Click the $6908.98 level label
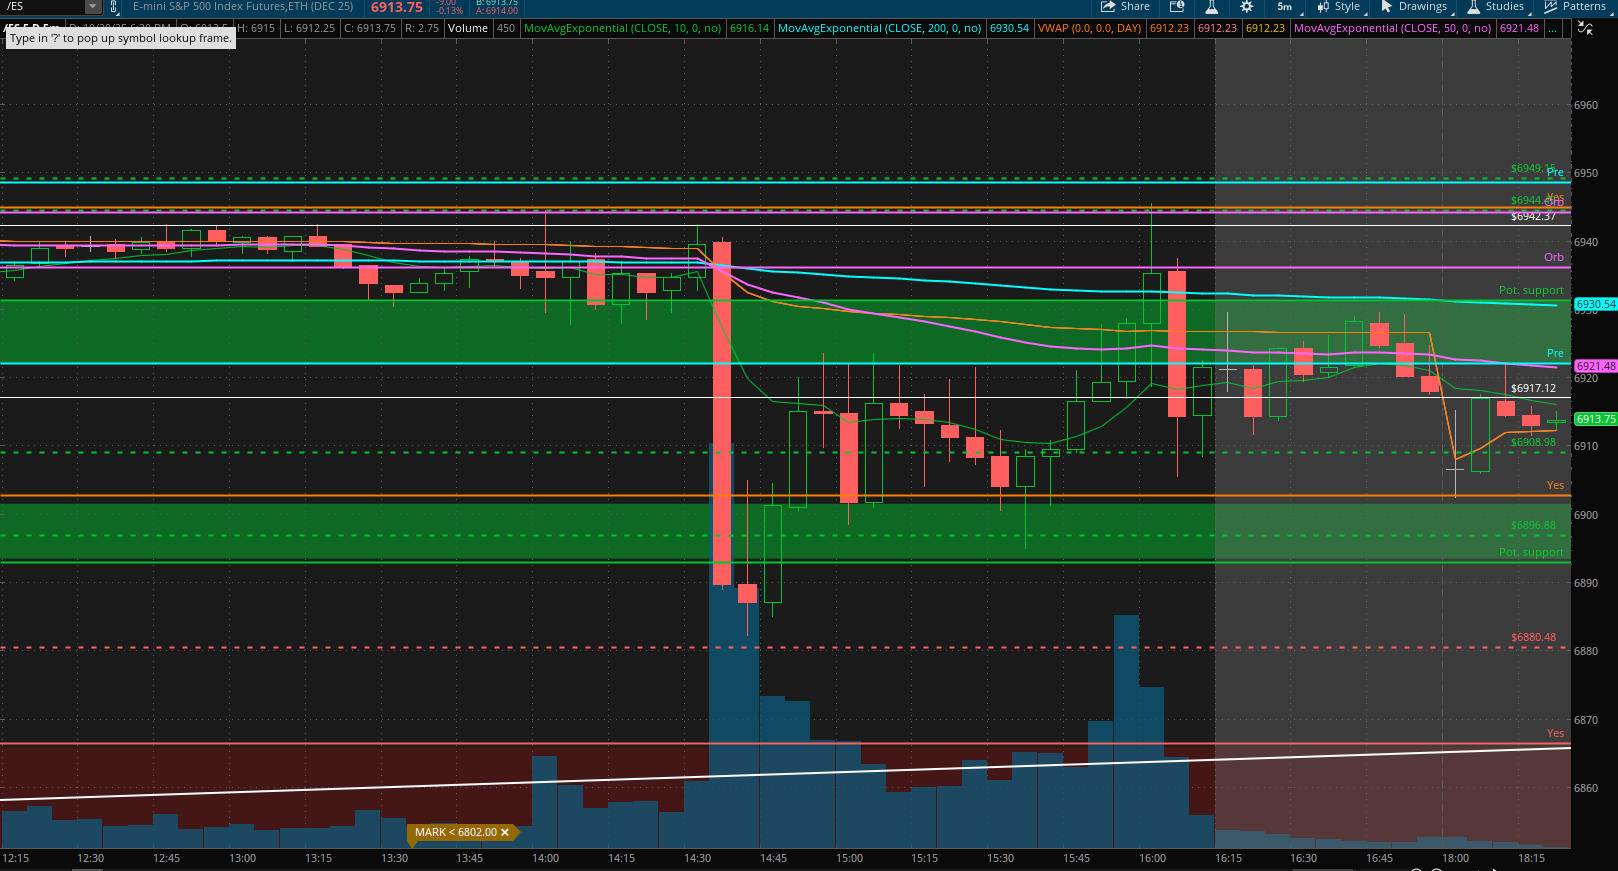This screenshot has width=1618, height=871. [x=1533, y=442]
